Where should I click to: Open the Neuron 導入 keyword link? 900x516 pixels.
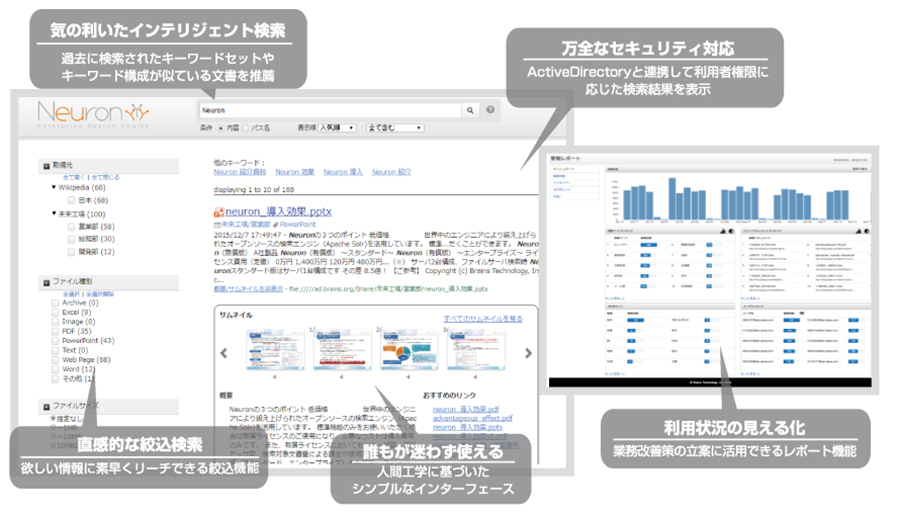click(x=343, y=172)
